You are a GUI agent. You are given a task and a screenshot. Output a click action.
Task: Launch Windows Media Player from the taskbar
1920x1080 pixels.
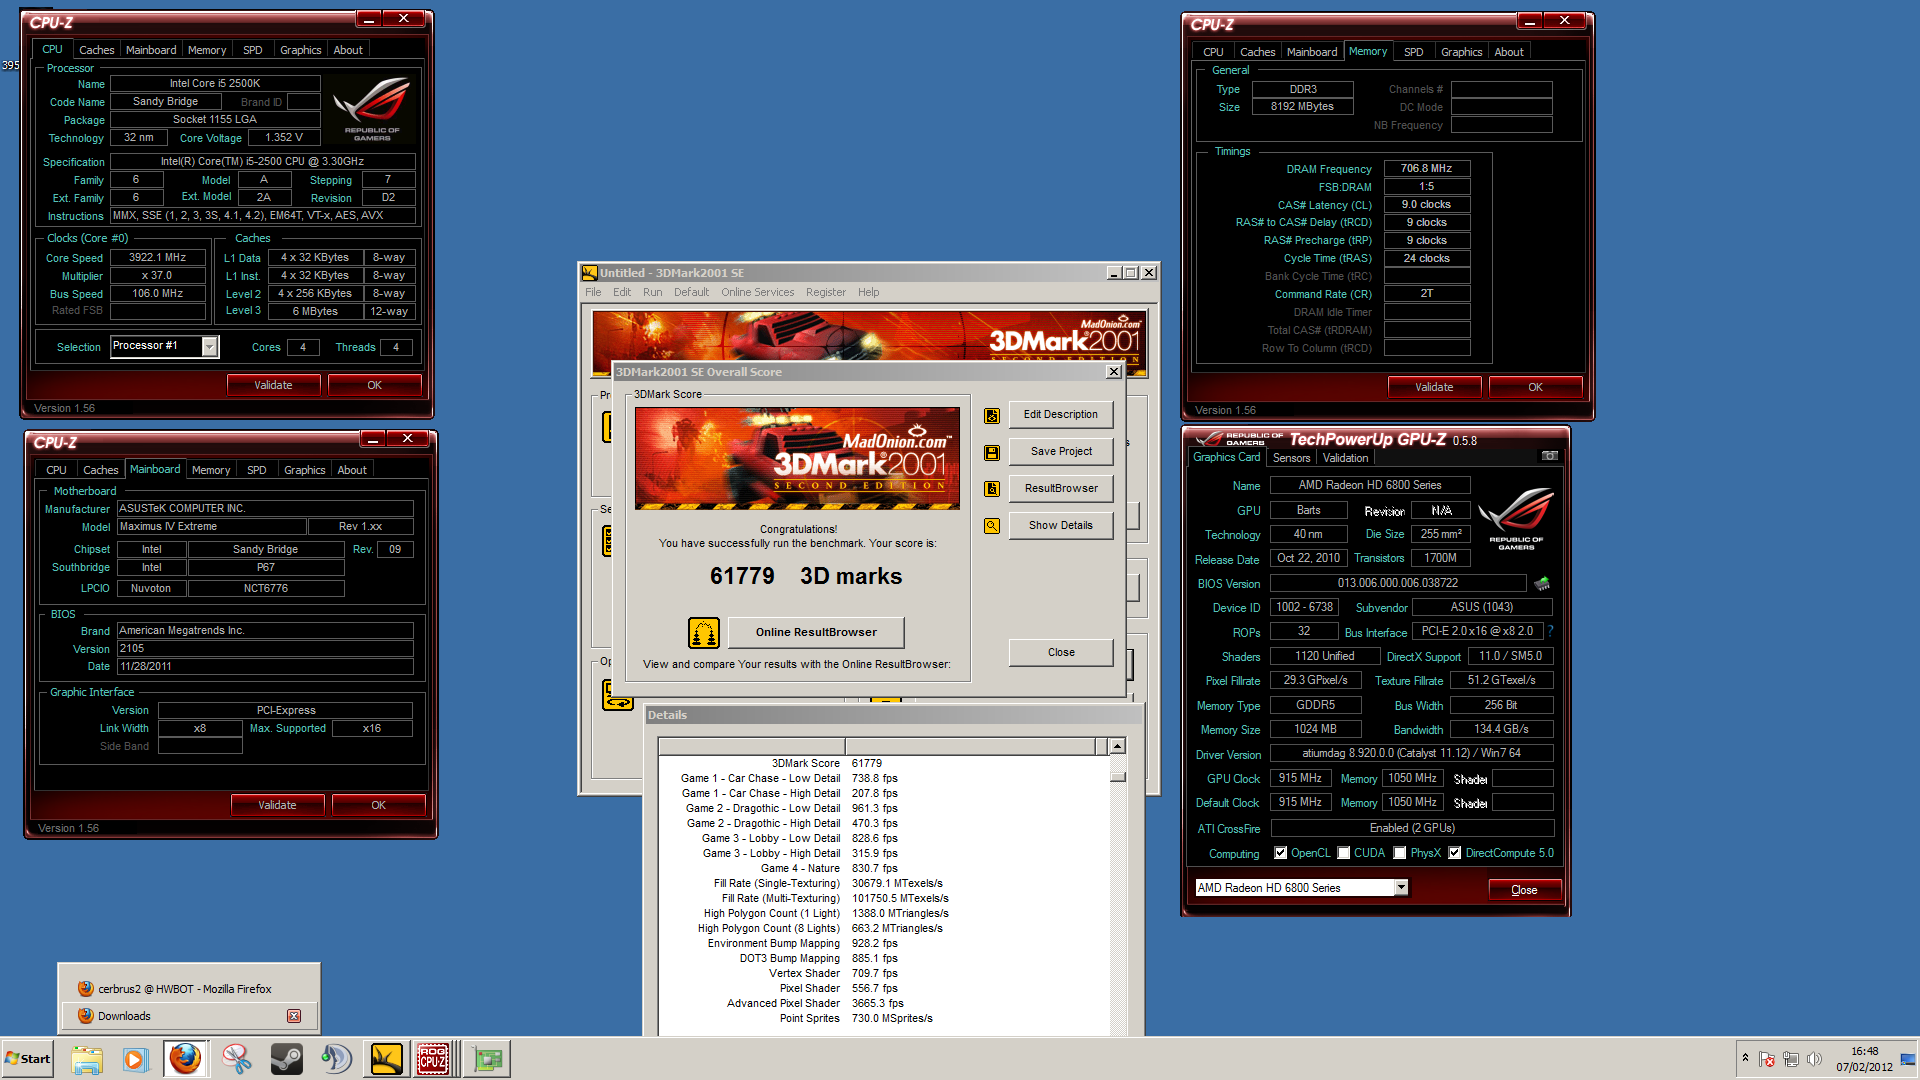pos(135,1059)
